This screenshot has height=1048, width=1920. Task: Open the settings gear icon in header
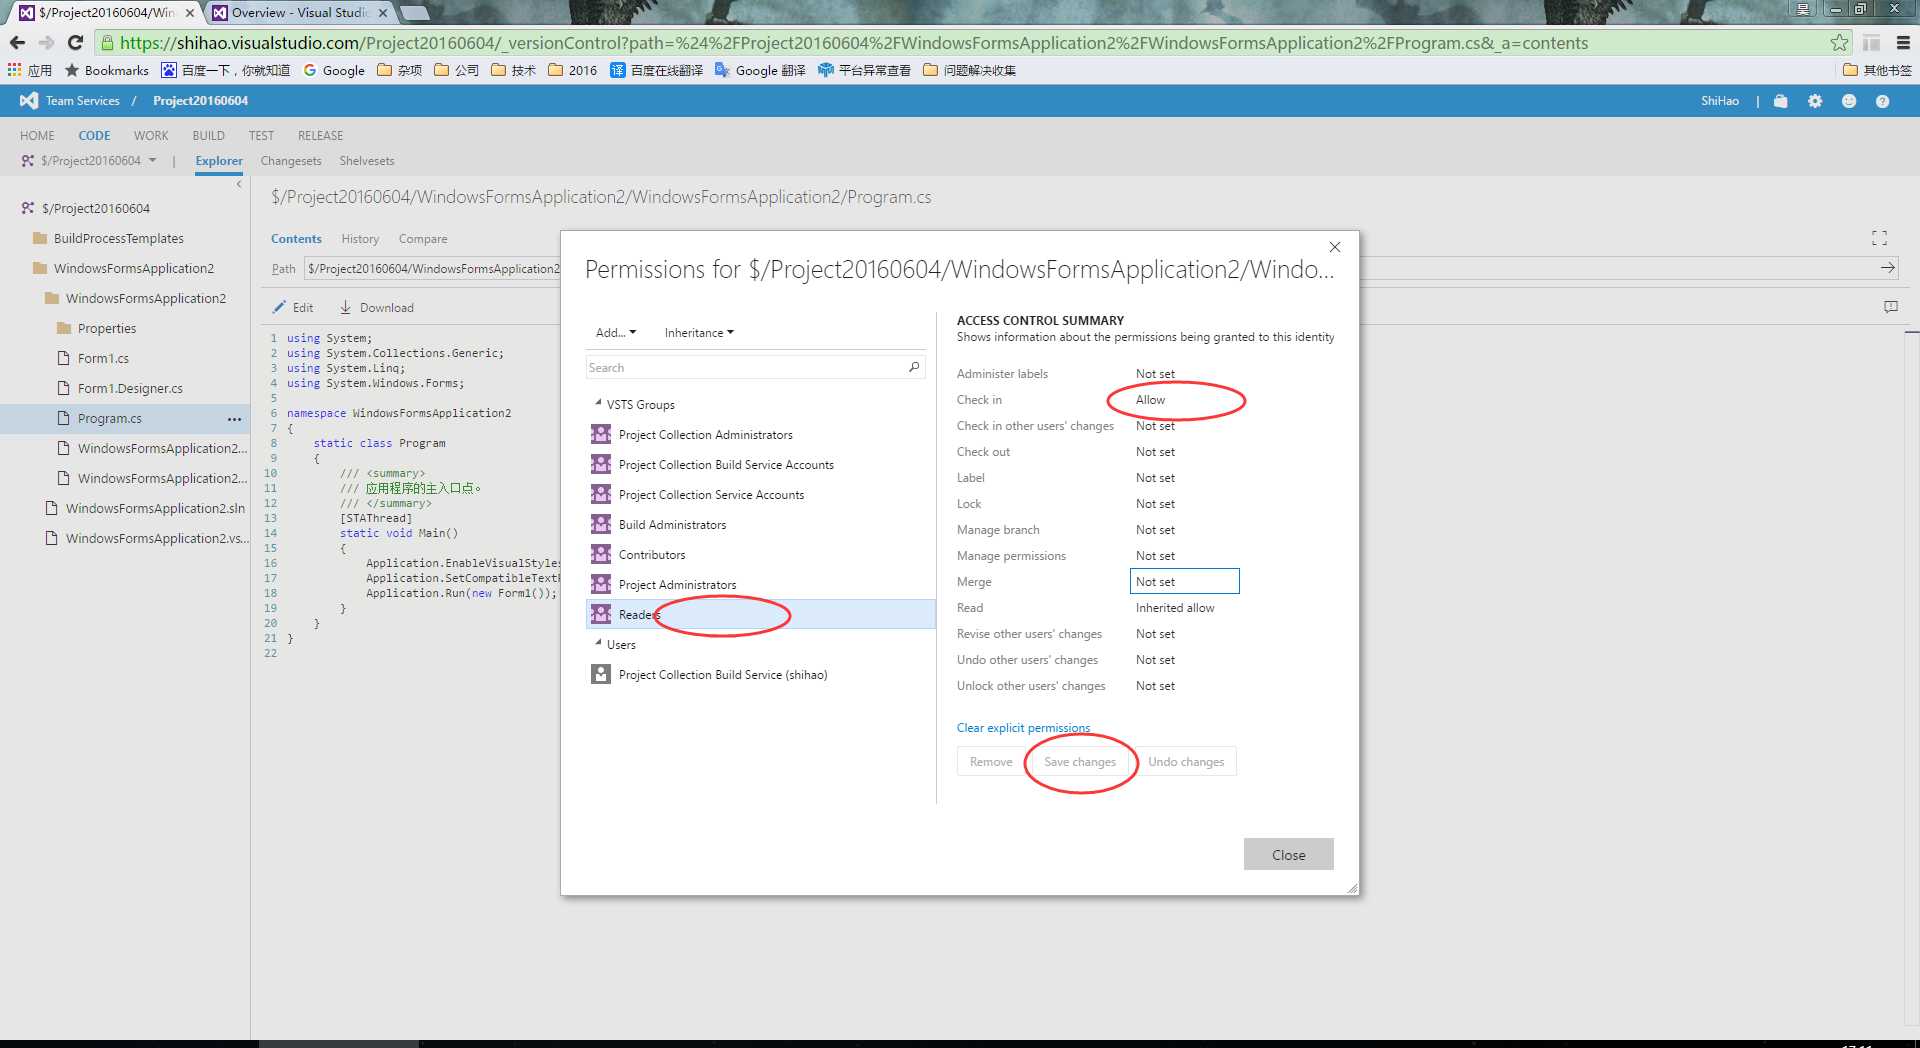coord(1815,101)
